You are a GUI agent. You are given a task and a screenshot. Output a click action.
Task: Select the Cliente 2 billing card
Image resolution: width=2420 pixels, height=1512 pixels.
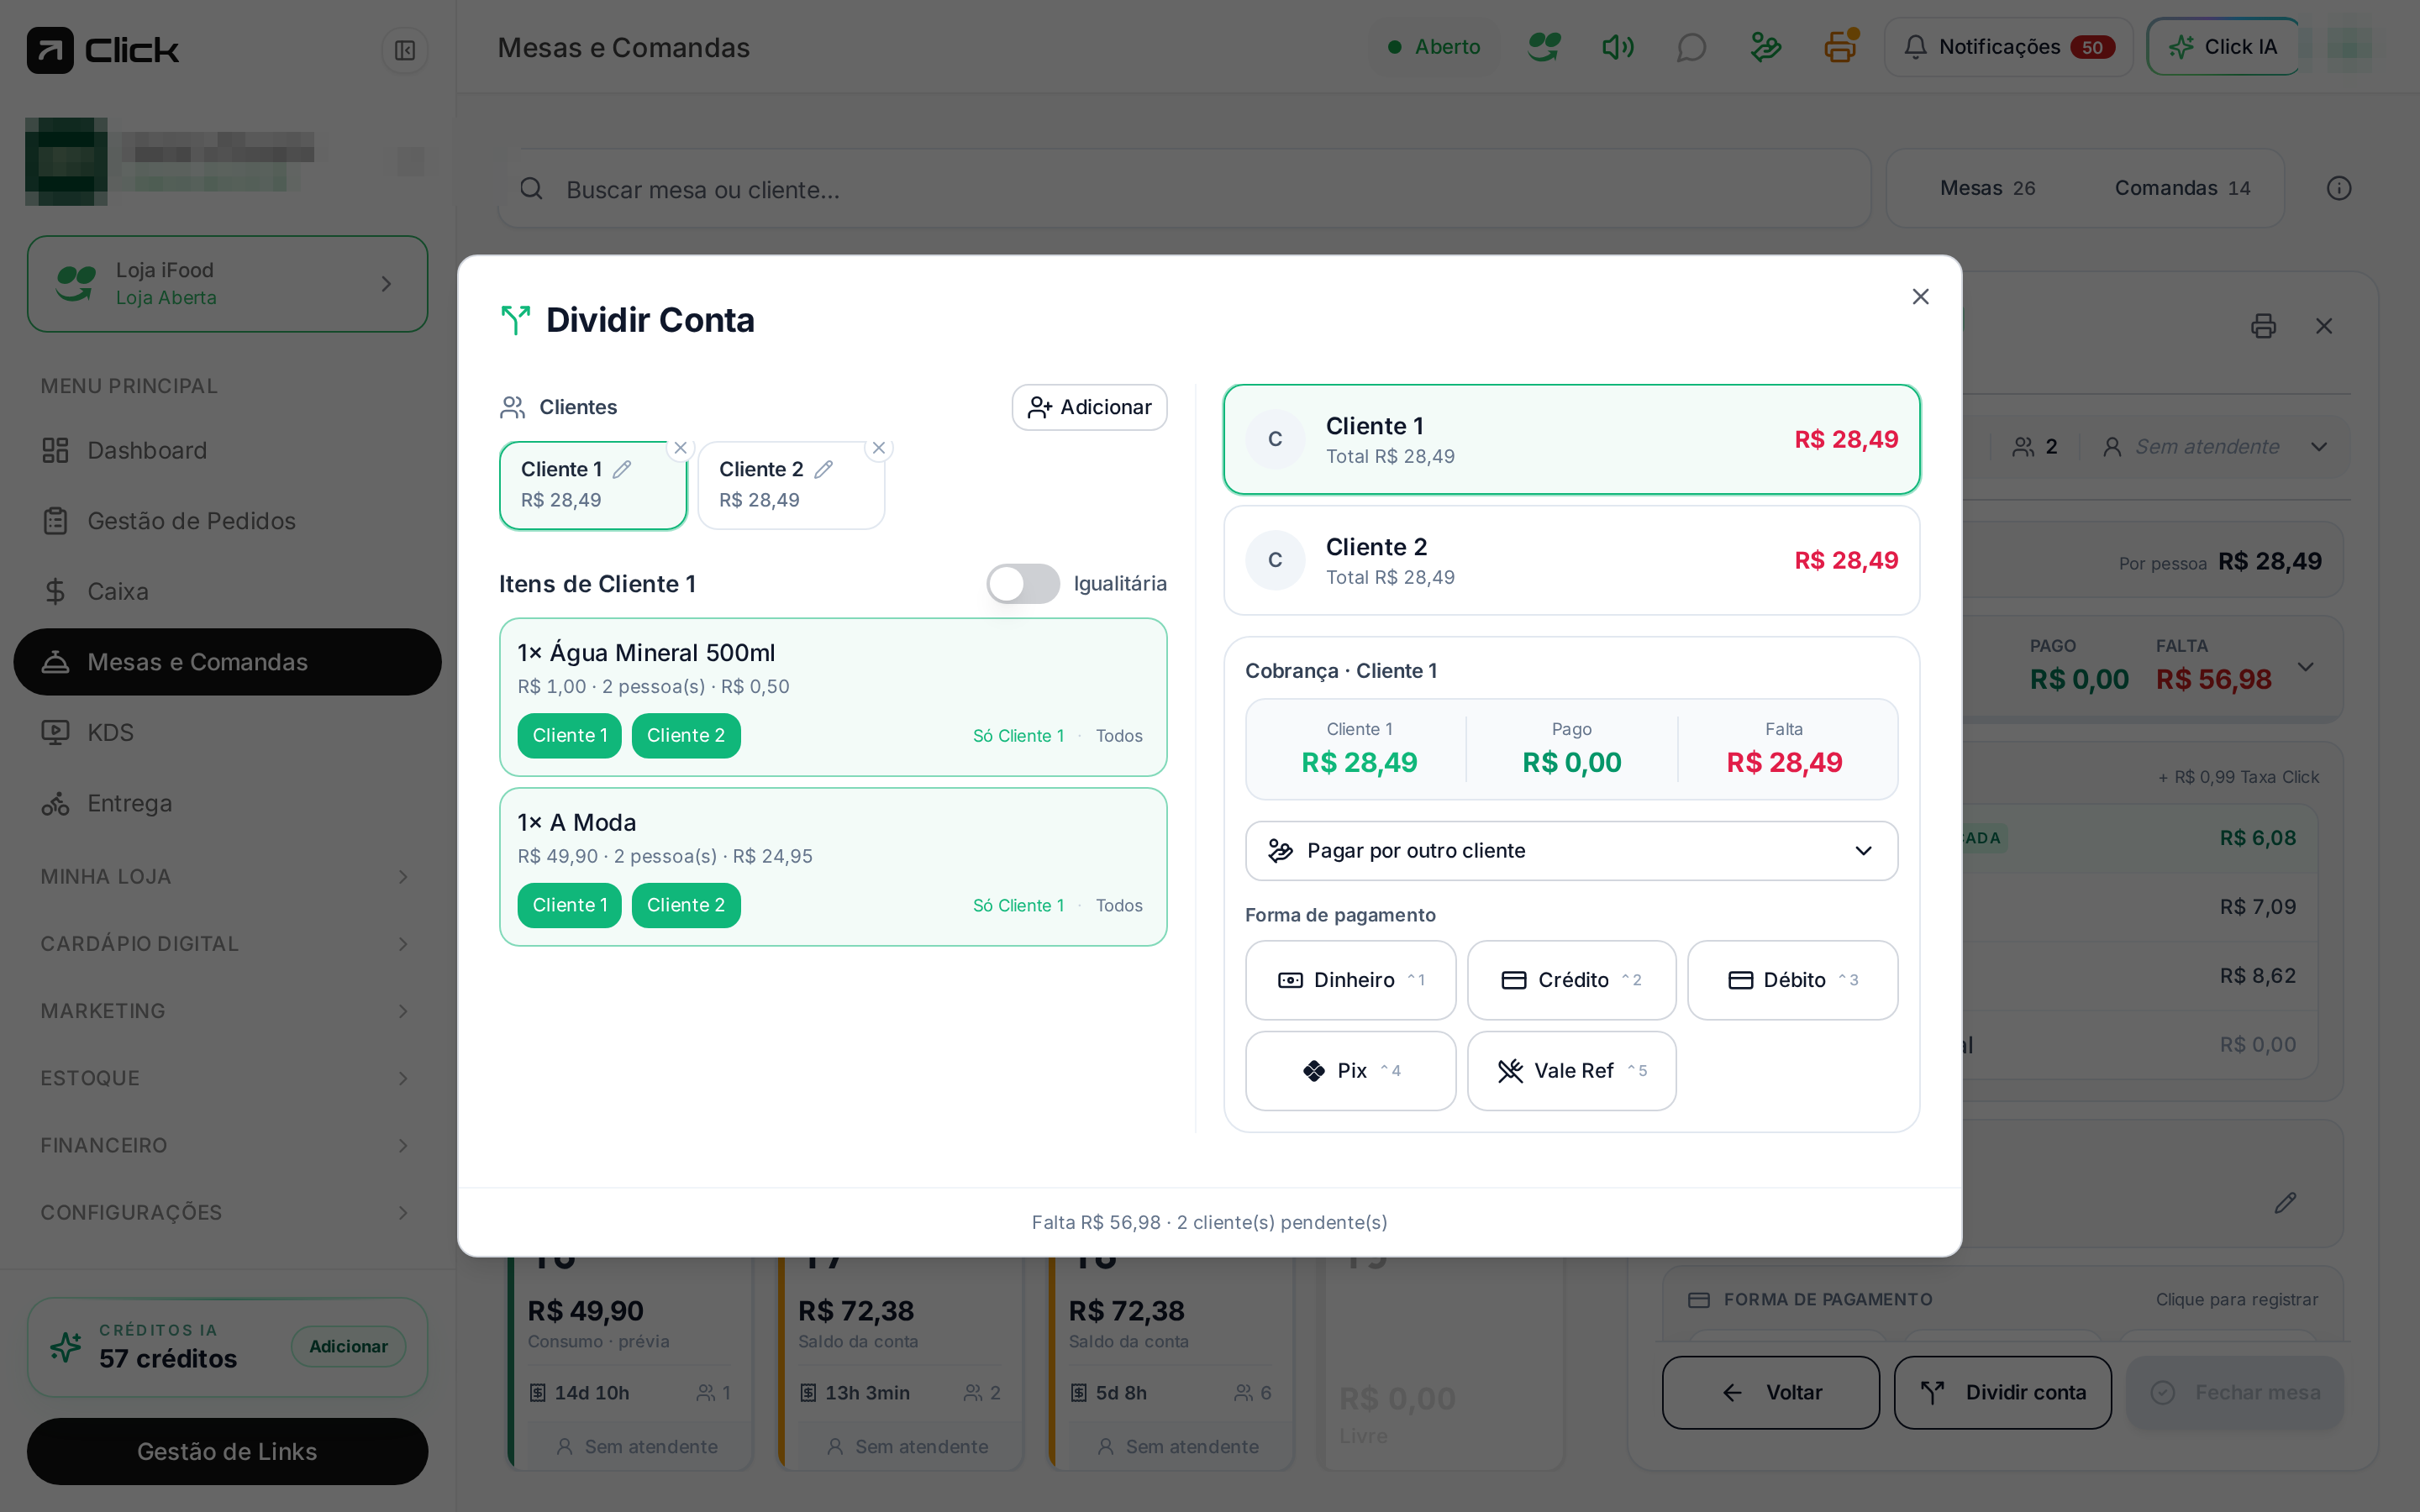1571,560
